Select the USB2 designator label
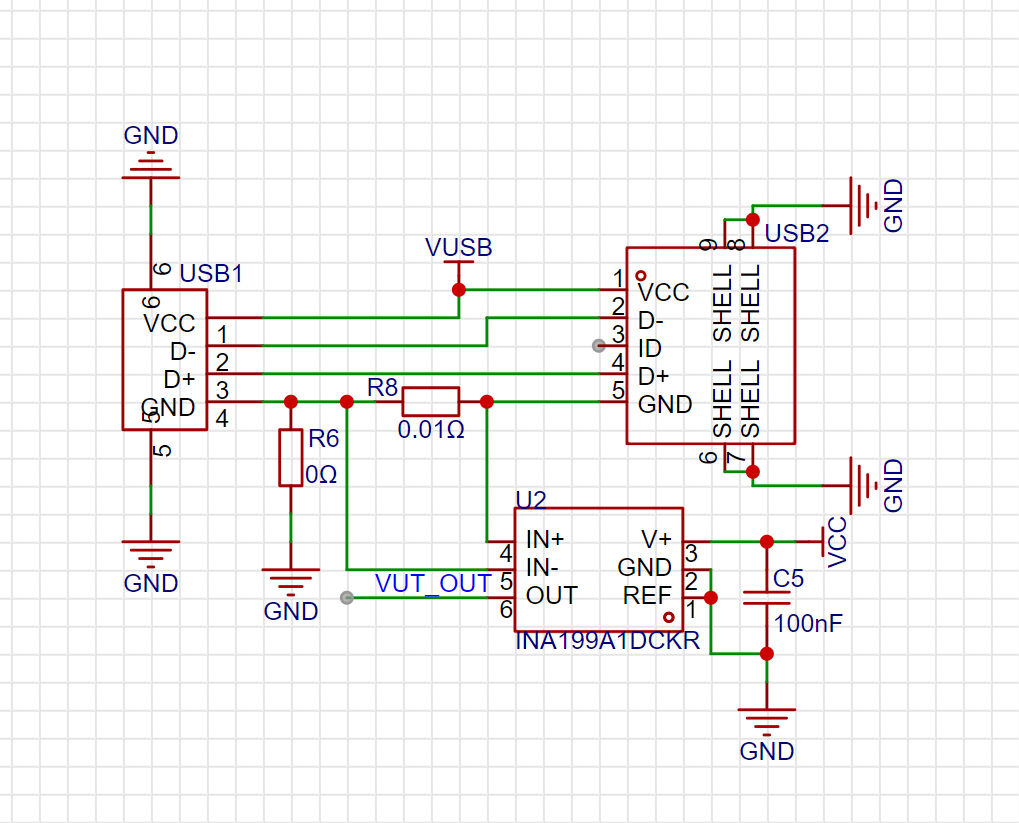 click(x=797, y=233)
